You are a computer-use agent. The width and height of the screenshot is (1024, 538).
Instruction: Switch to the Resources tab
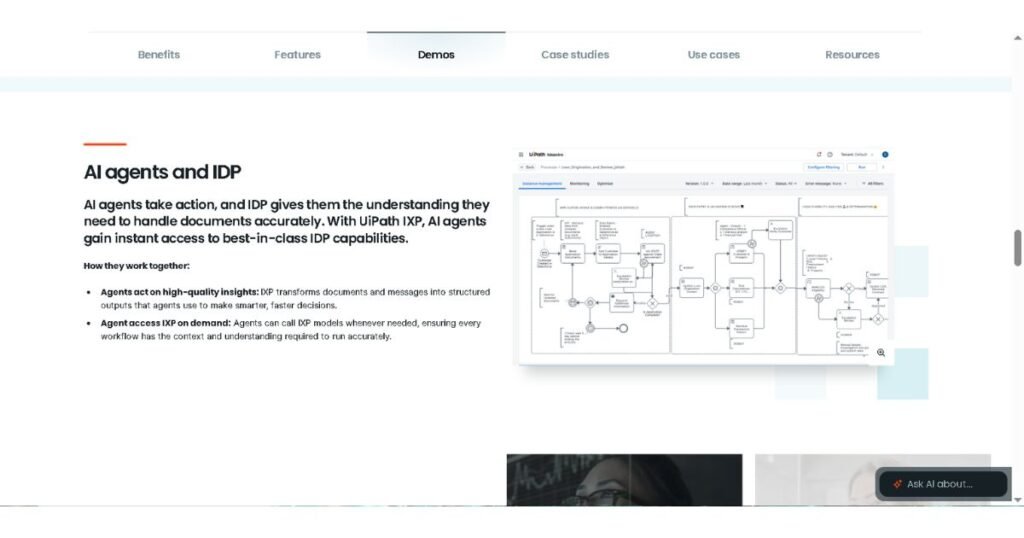click(x=852, y=55)
